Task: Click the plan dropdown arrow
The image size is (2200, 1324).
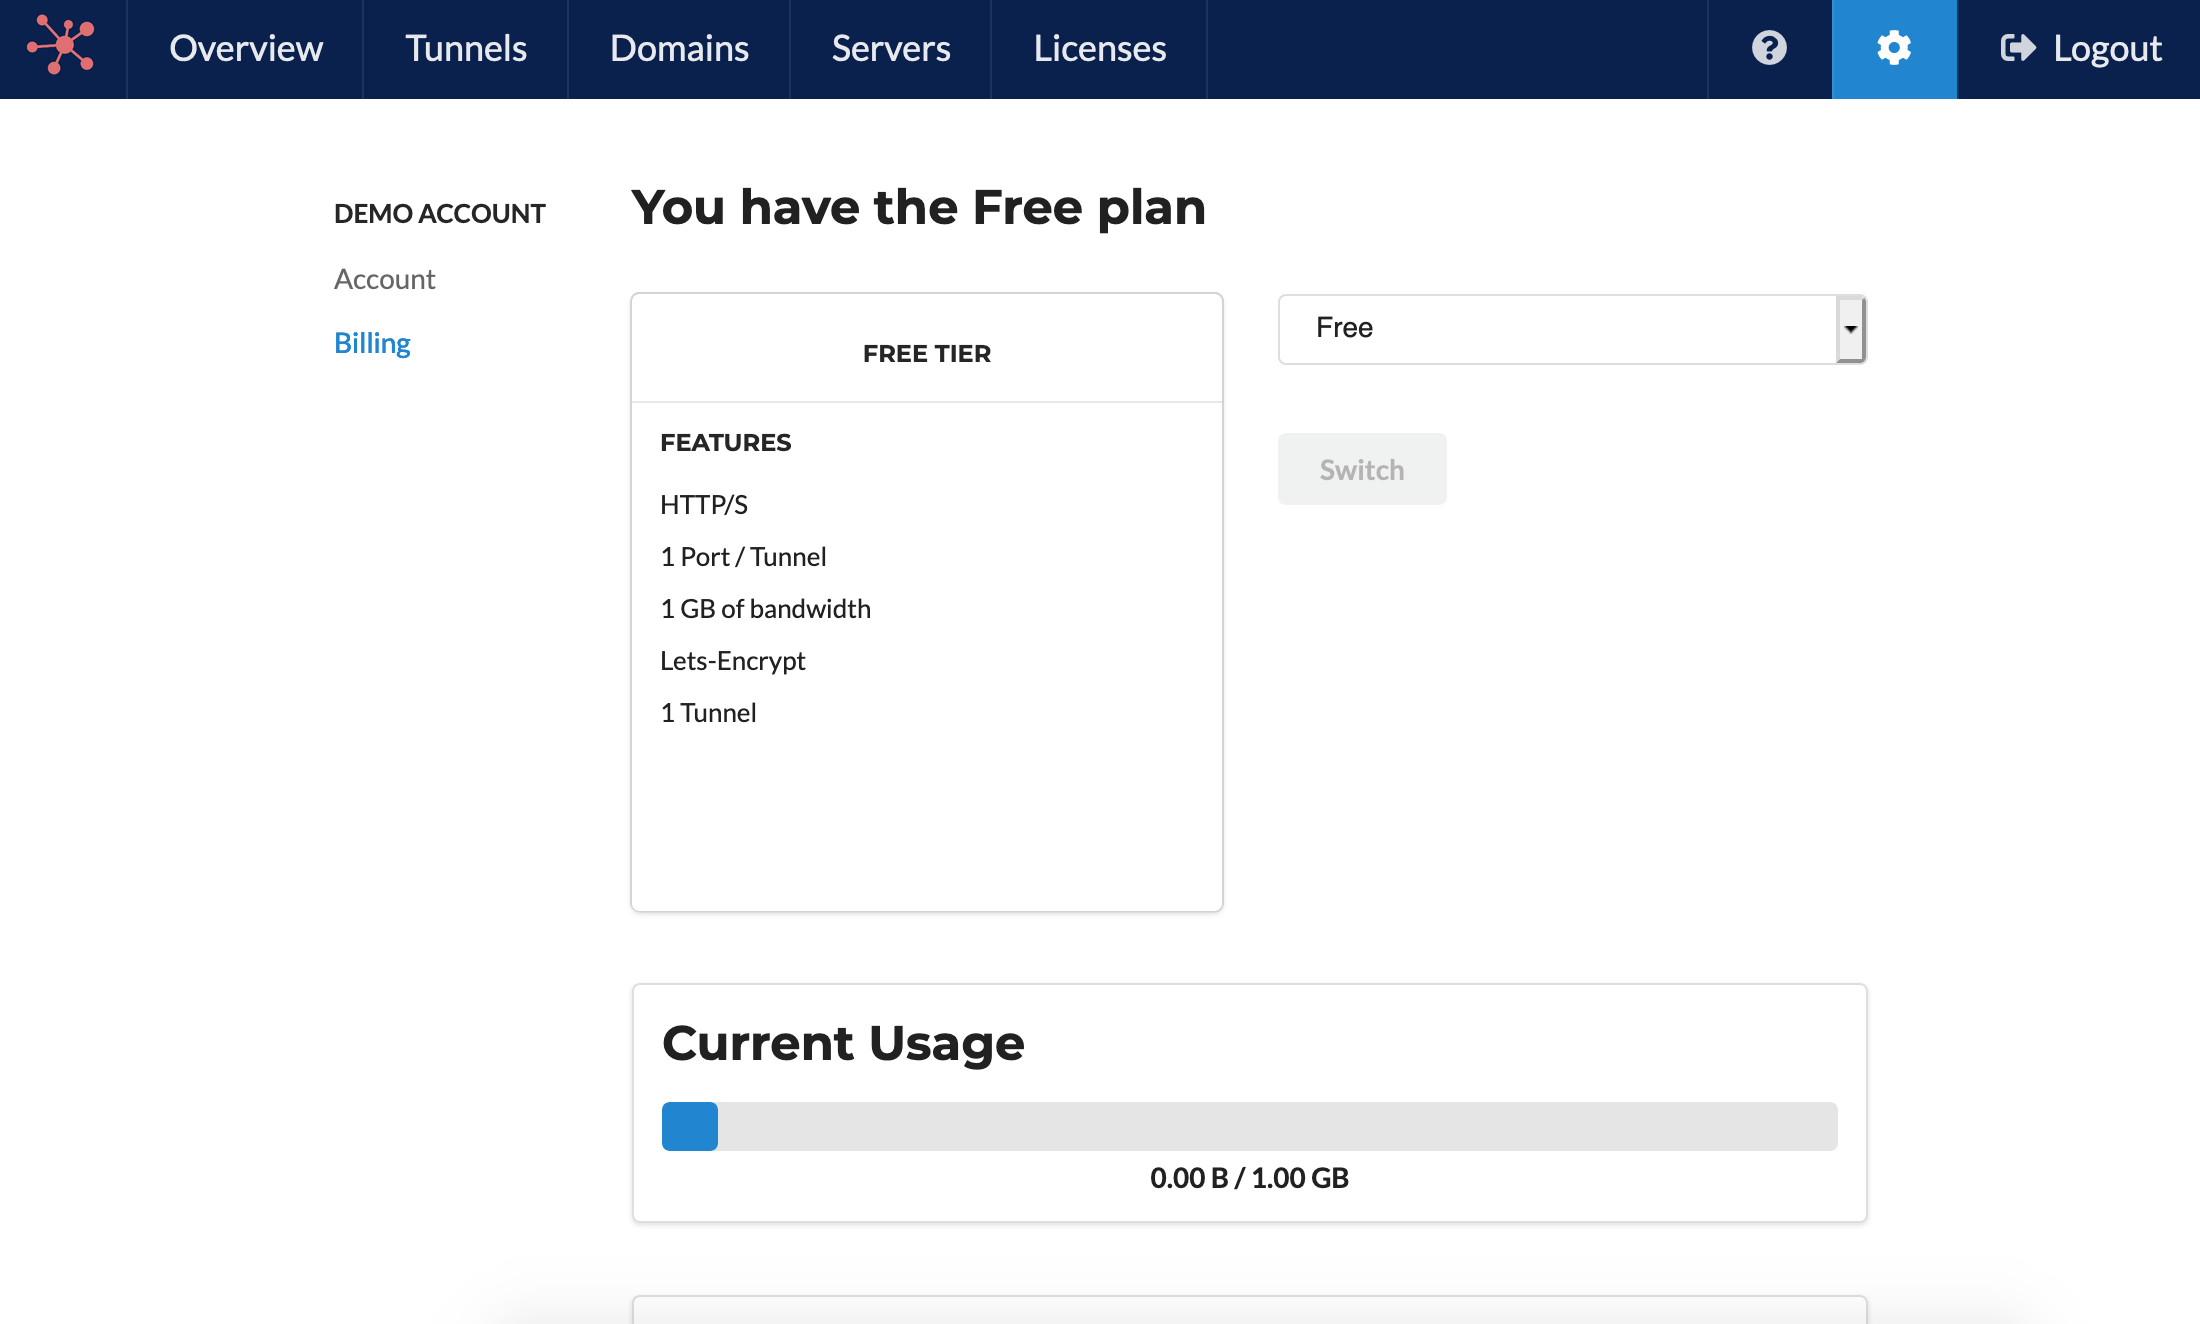Action: click(1851, 329)
